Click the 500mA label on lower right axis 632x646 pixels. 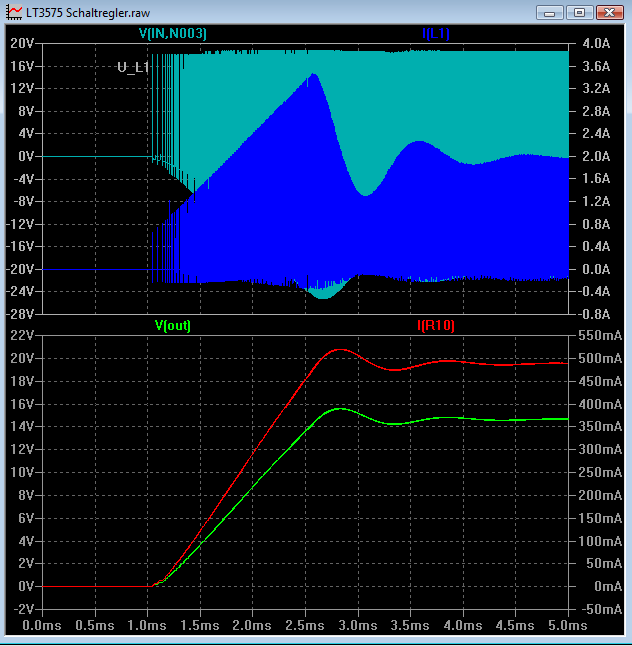tap(600, 358)
